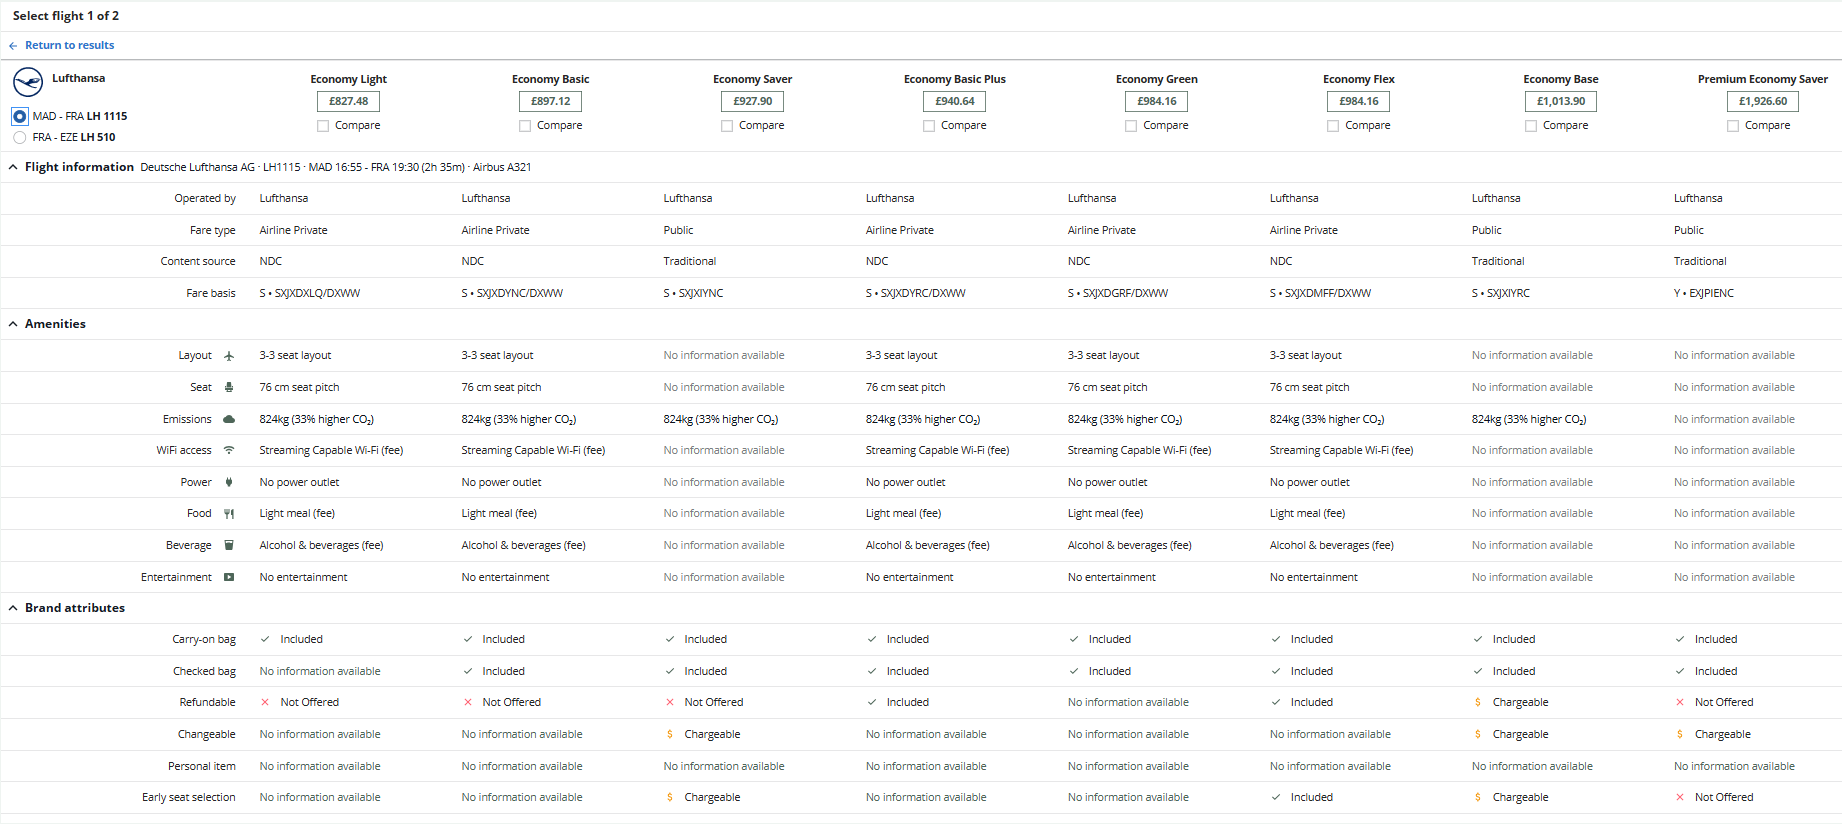Collapse the Flight information section
Viewport: 1842px width, 824px height.
(x=13, y=167)
